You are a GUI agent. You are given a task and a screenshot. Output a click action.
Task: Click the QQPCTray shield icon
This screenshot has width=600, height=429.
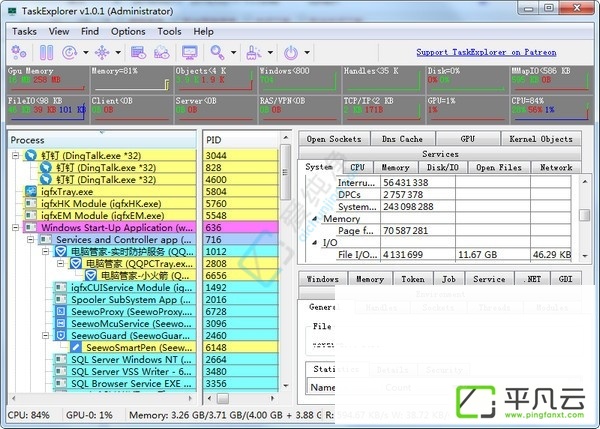click(x=76, y=263)
